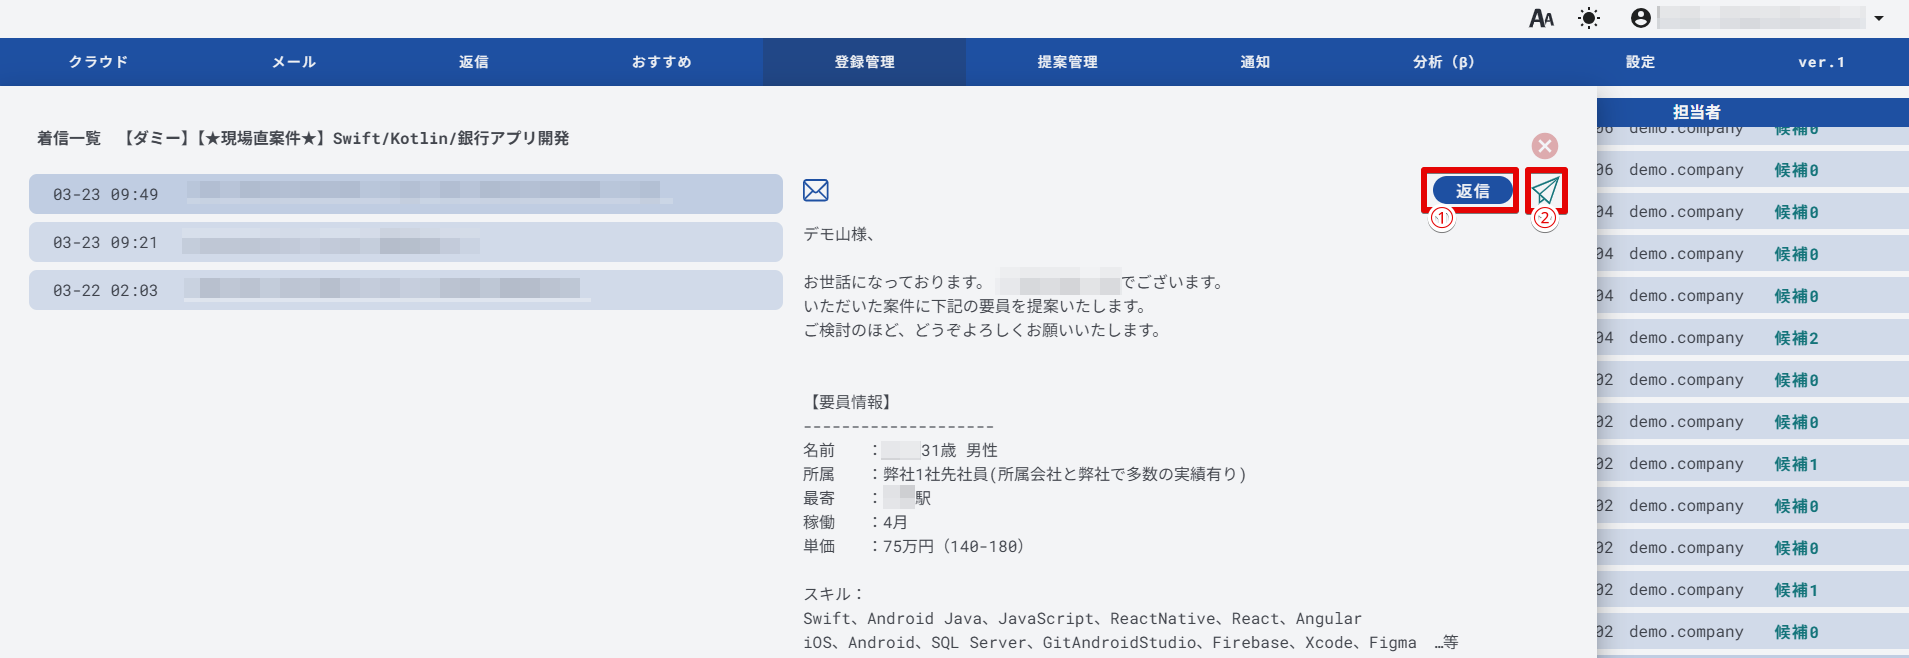Switch to the メール tab

point(294,62)
